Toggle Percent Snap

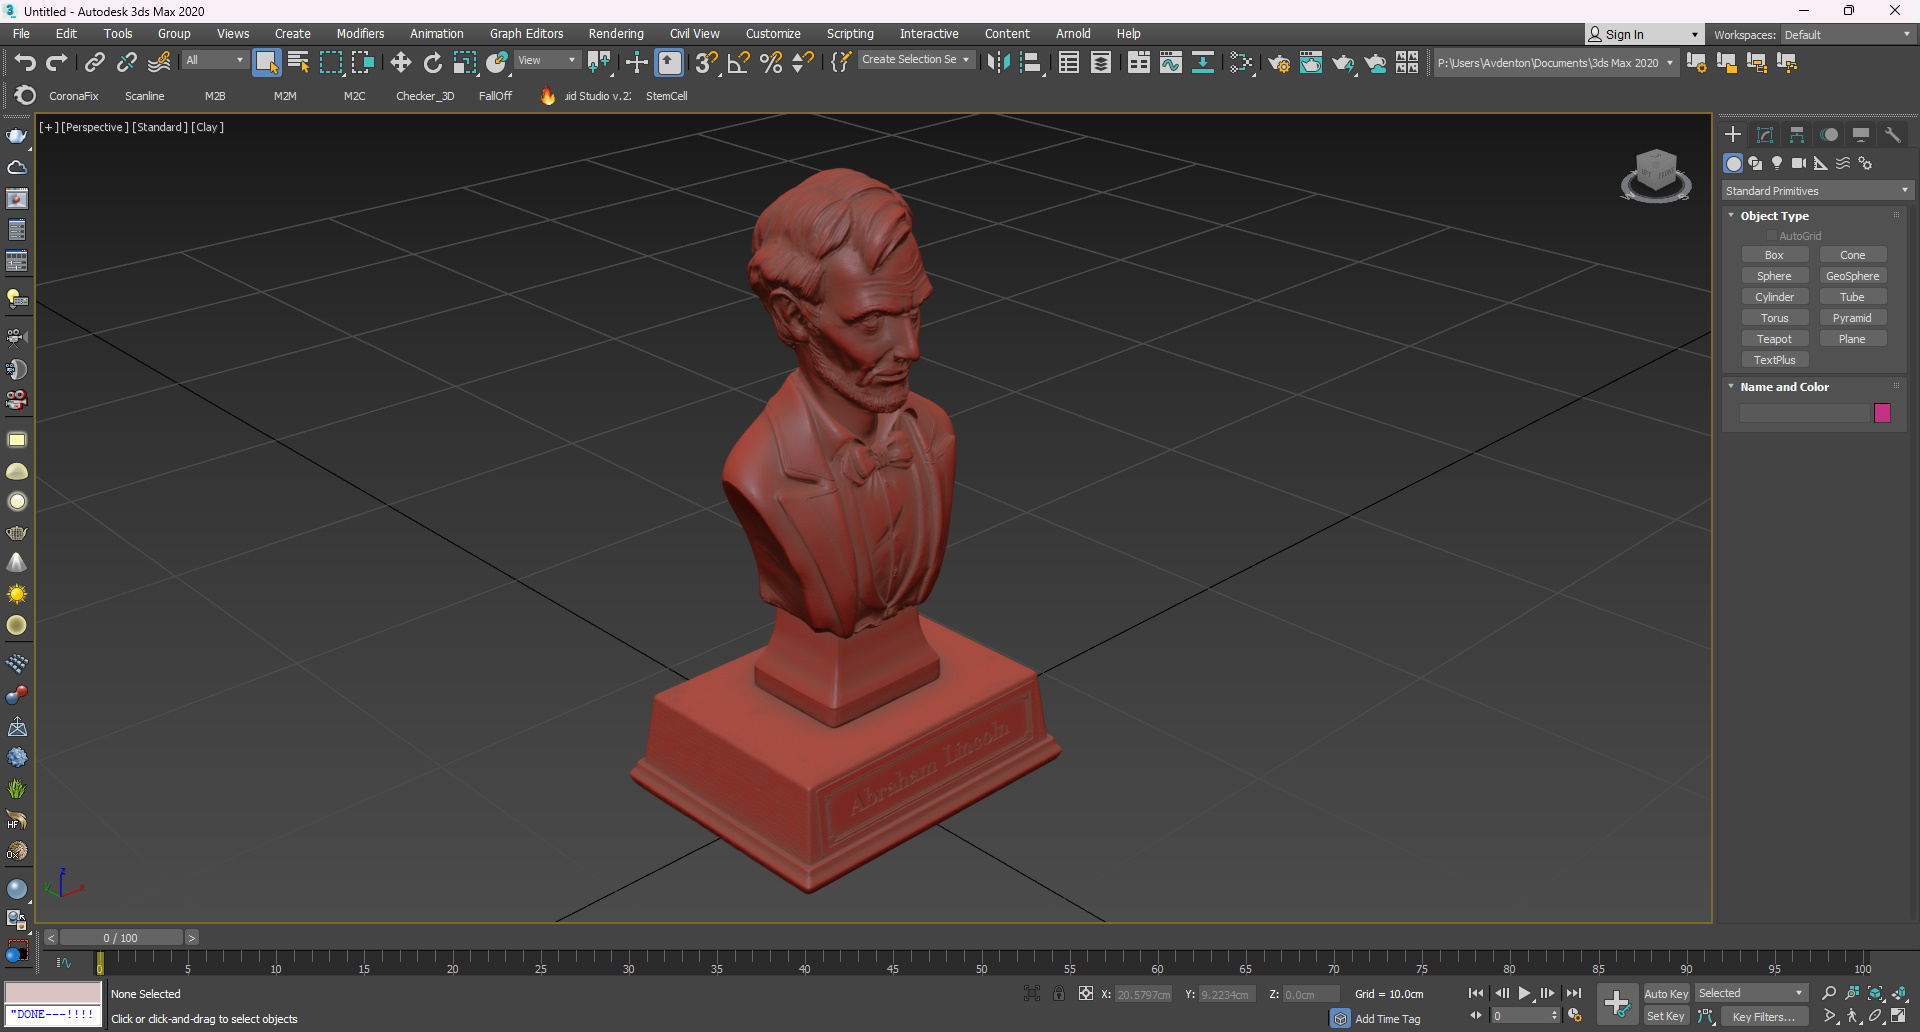(x=771, y=63)
